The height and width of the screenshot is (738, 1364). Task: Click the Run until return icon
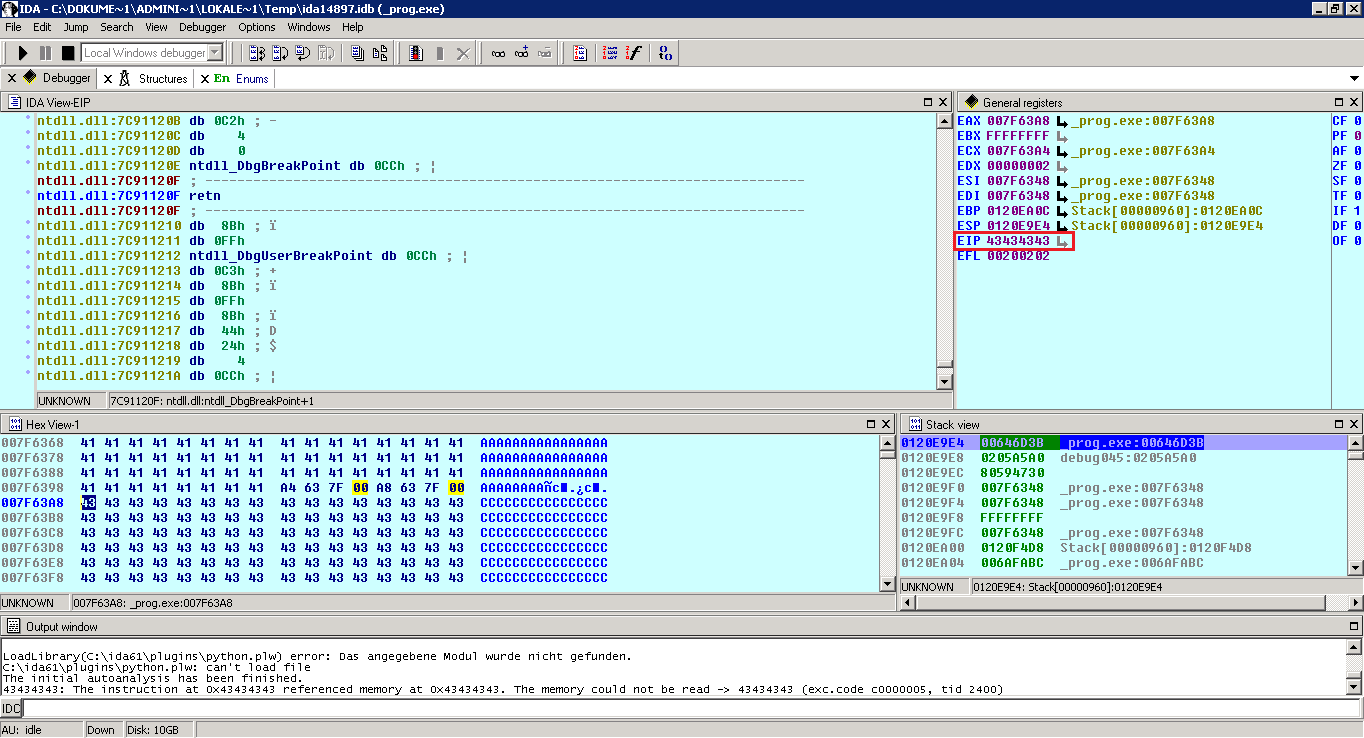click(303, 53)
